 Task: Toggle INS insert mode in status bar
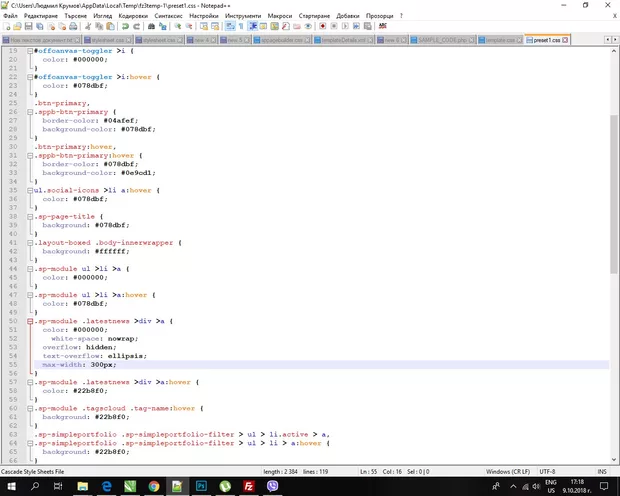[601, 471]
